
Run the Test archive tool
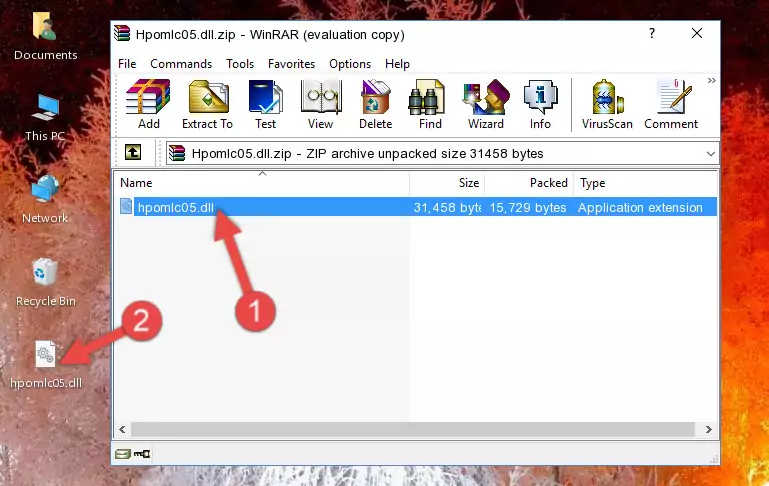[265, 104]
